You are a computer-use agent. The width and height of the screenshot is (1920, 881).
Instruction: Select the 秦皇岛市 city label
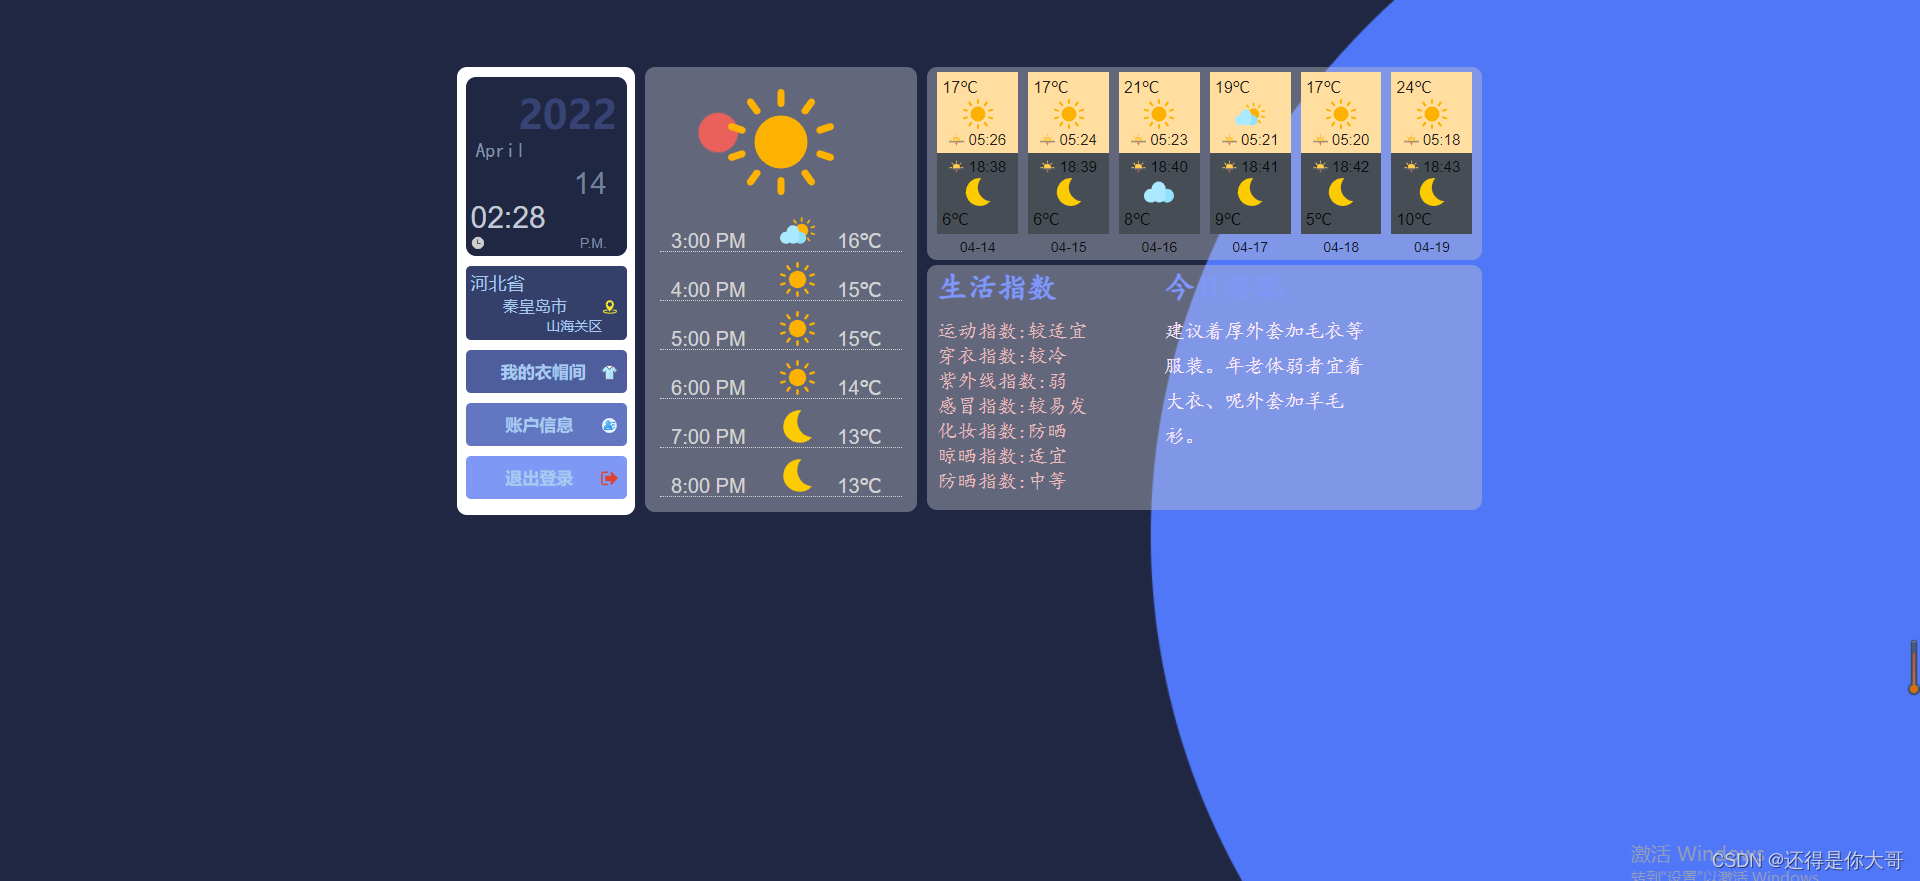[x=534, y=307]
